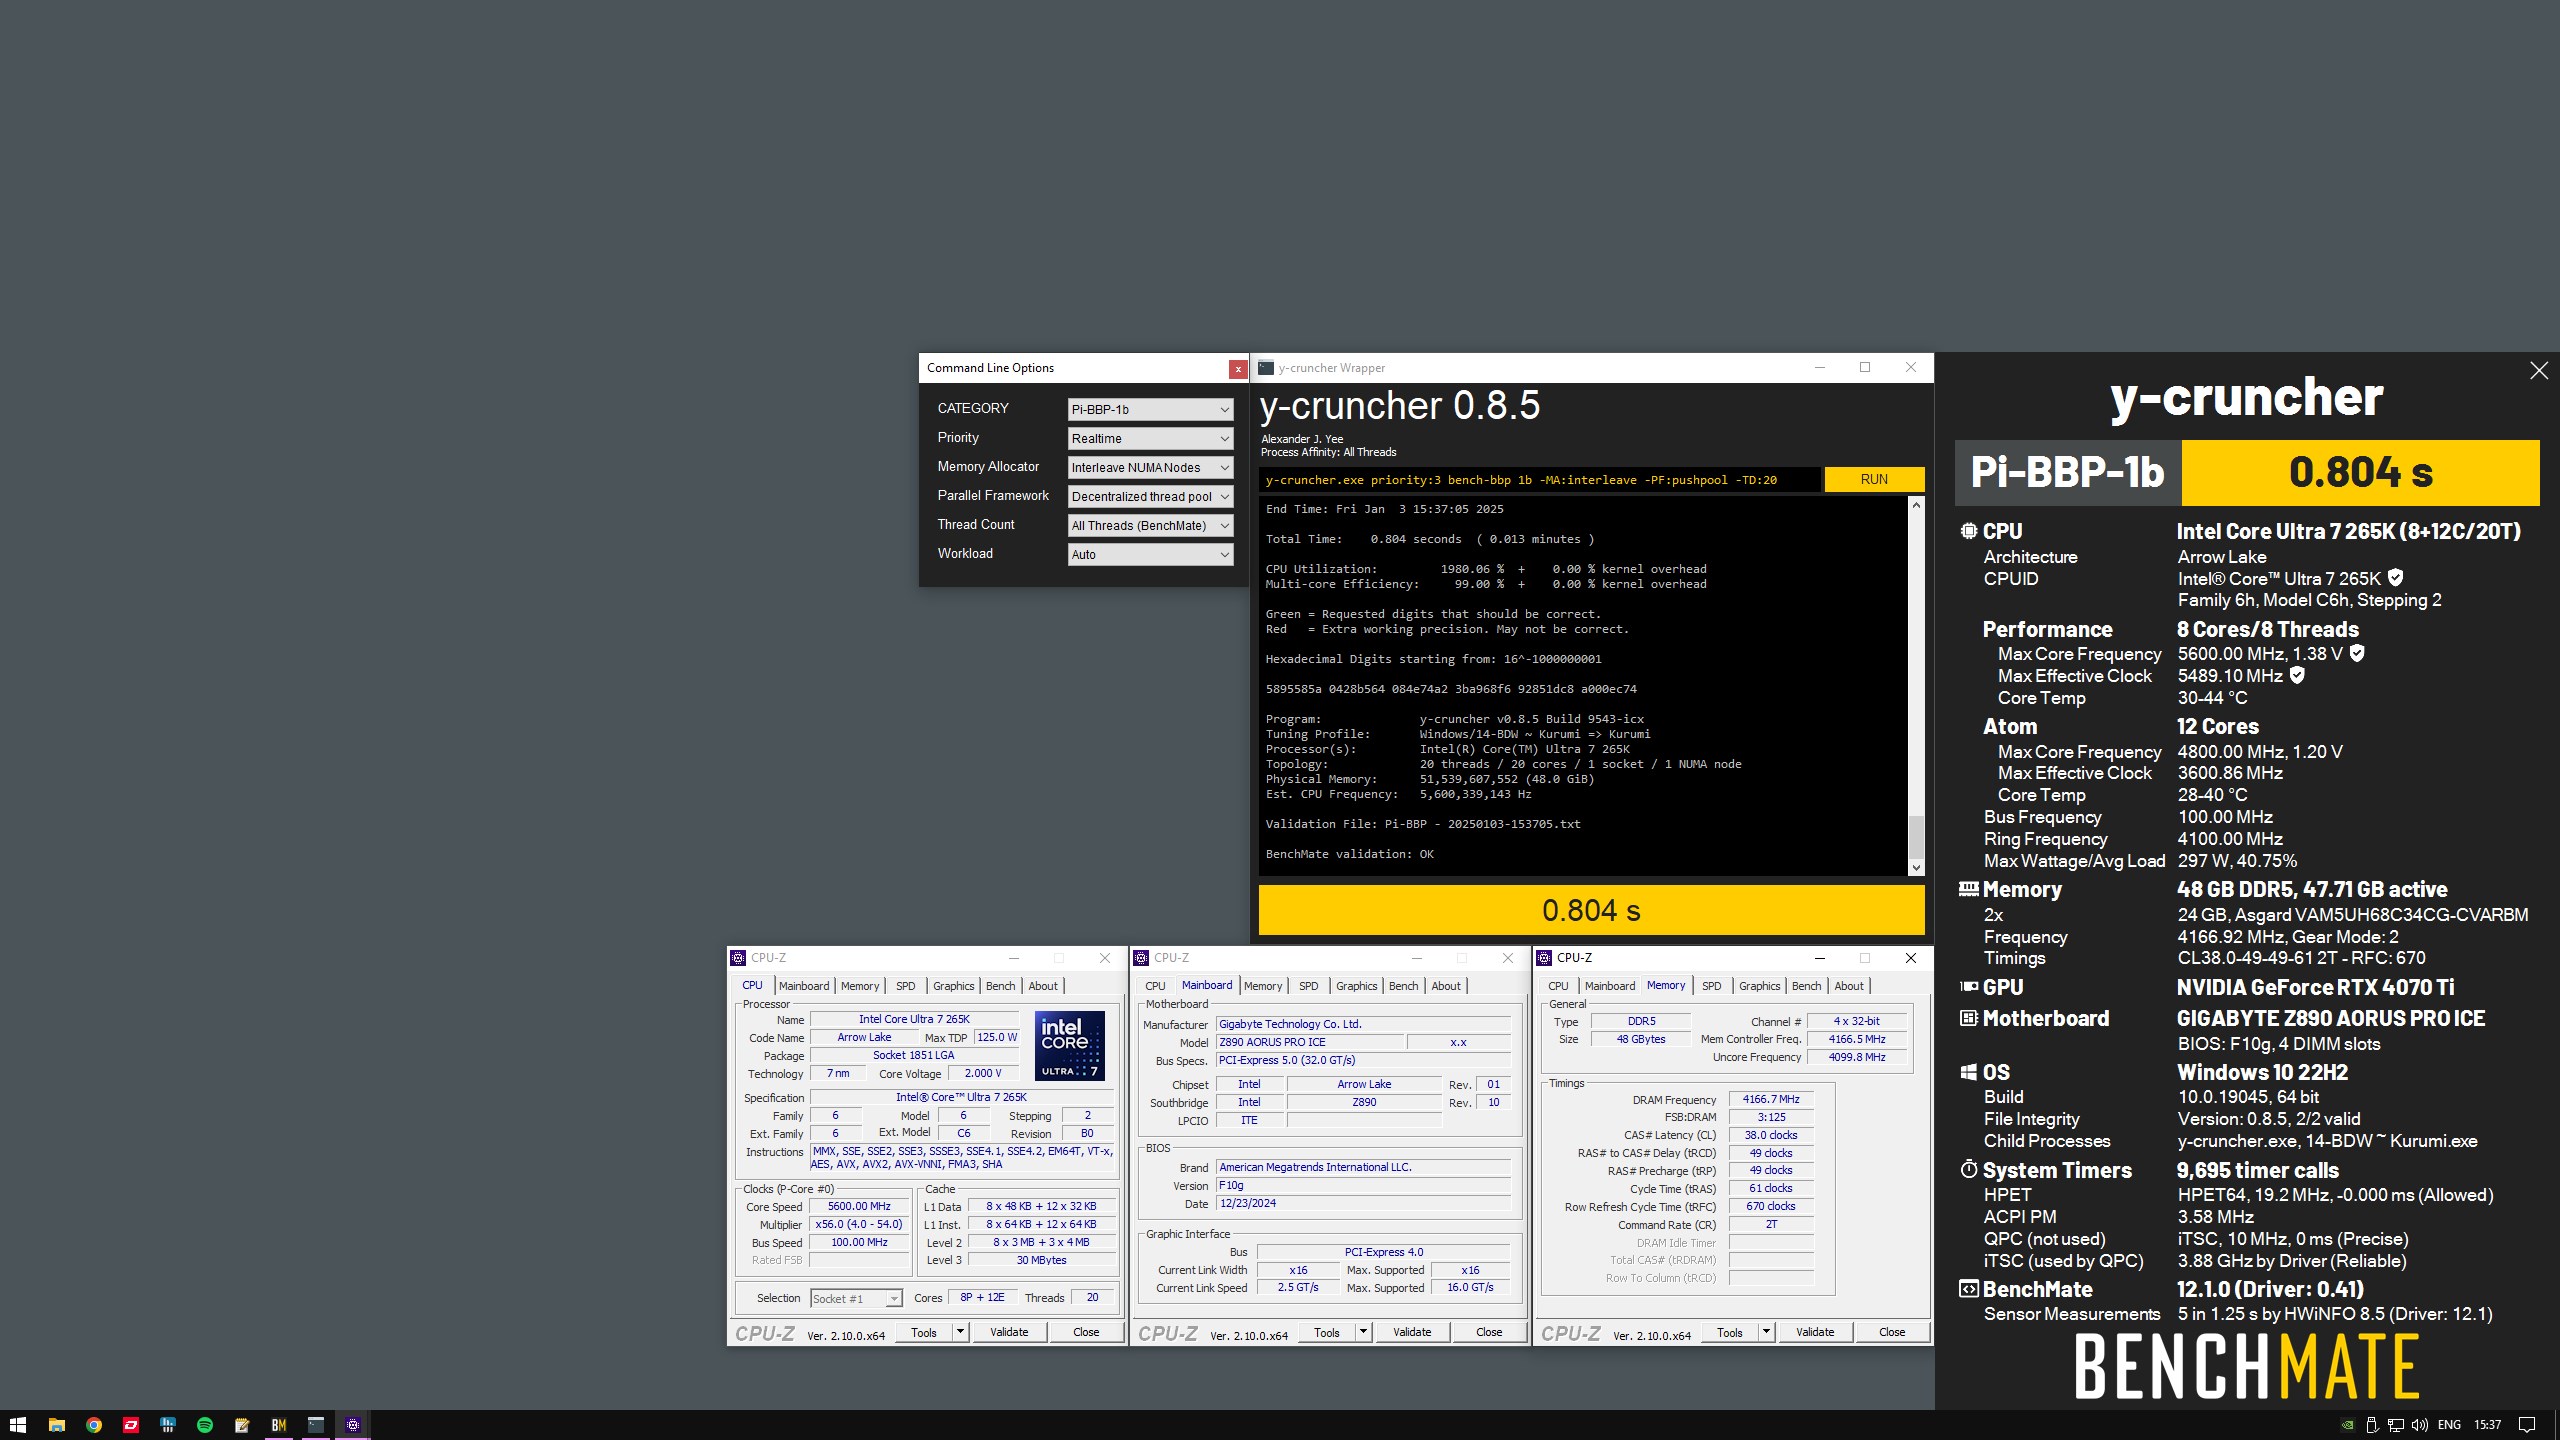Open the volume control tray icon
This screenshot has height=1440, width=2560.
click(x=2420, y=1425)
